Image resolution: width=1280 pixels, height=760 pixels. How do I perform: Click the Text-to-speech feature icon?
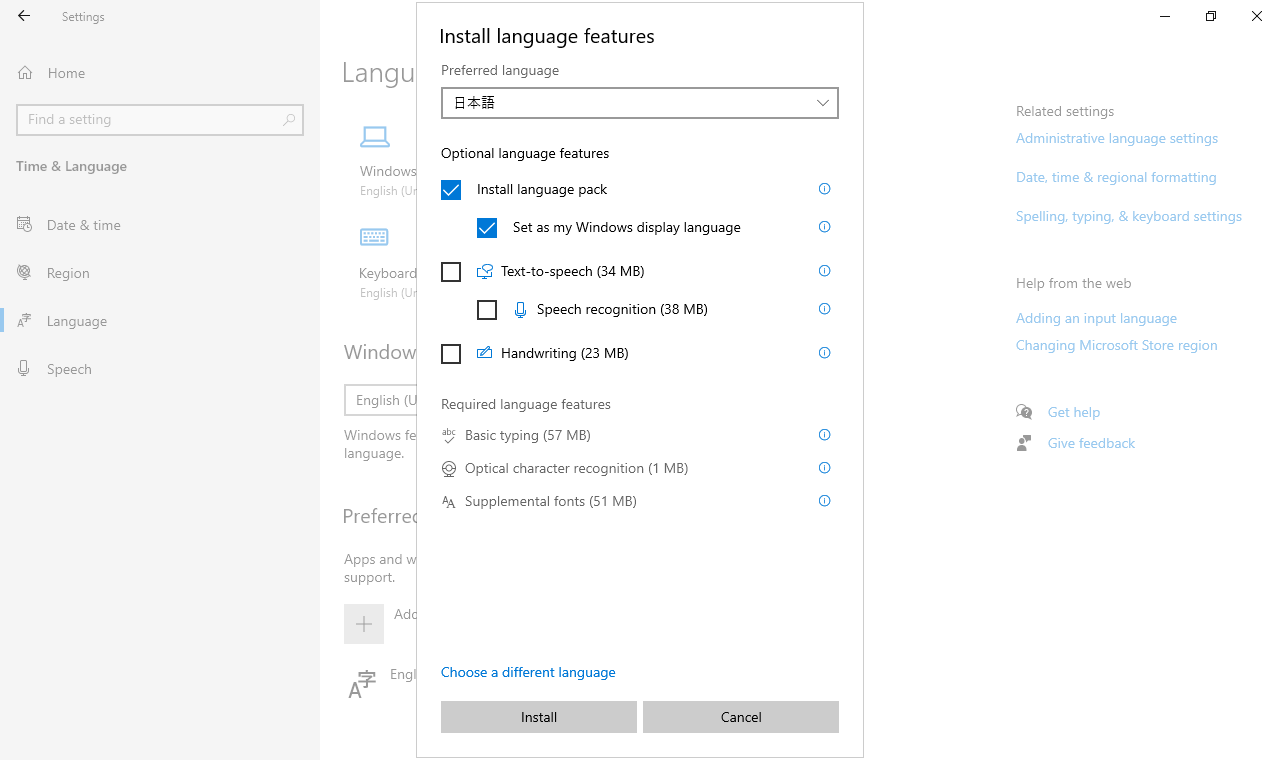pyautogui.click(x=485, y=271)
